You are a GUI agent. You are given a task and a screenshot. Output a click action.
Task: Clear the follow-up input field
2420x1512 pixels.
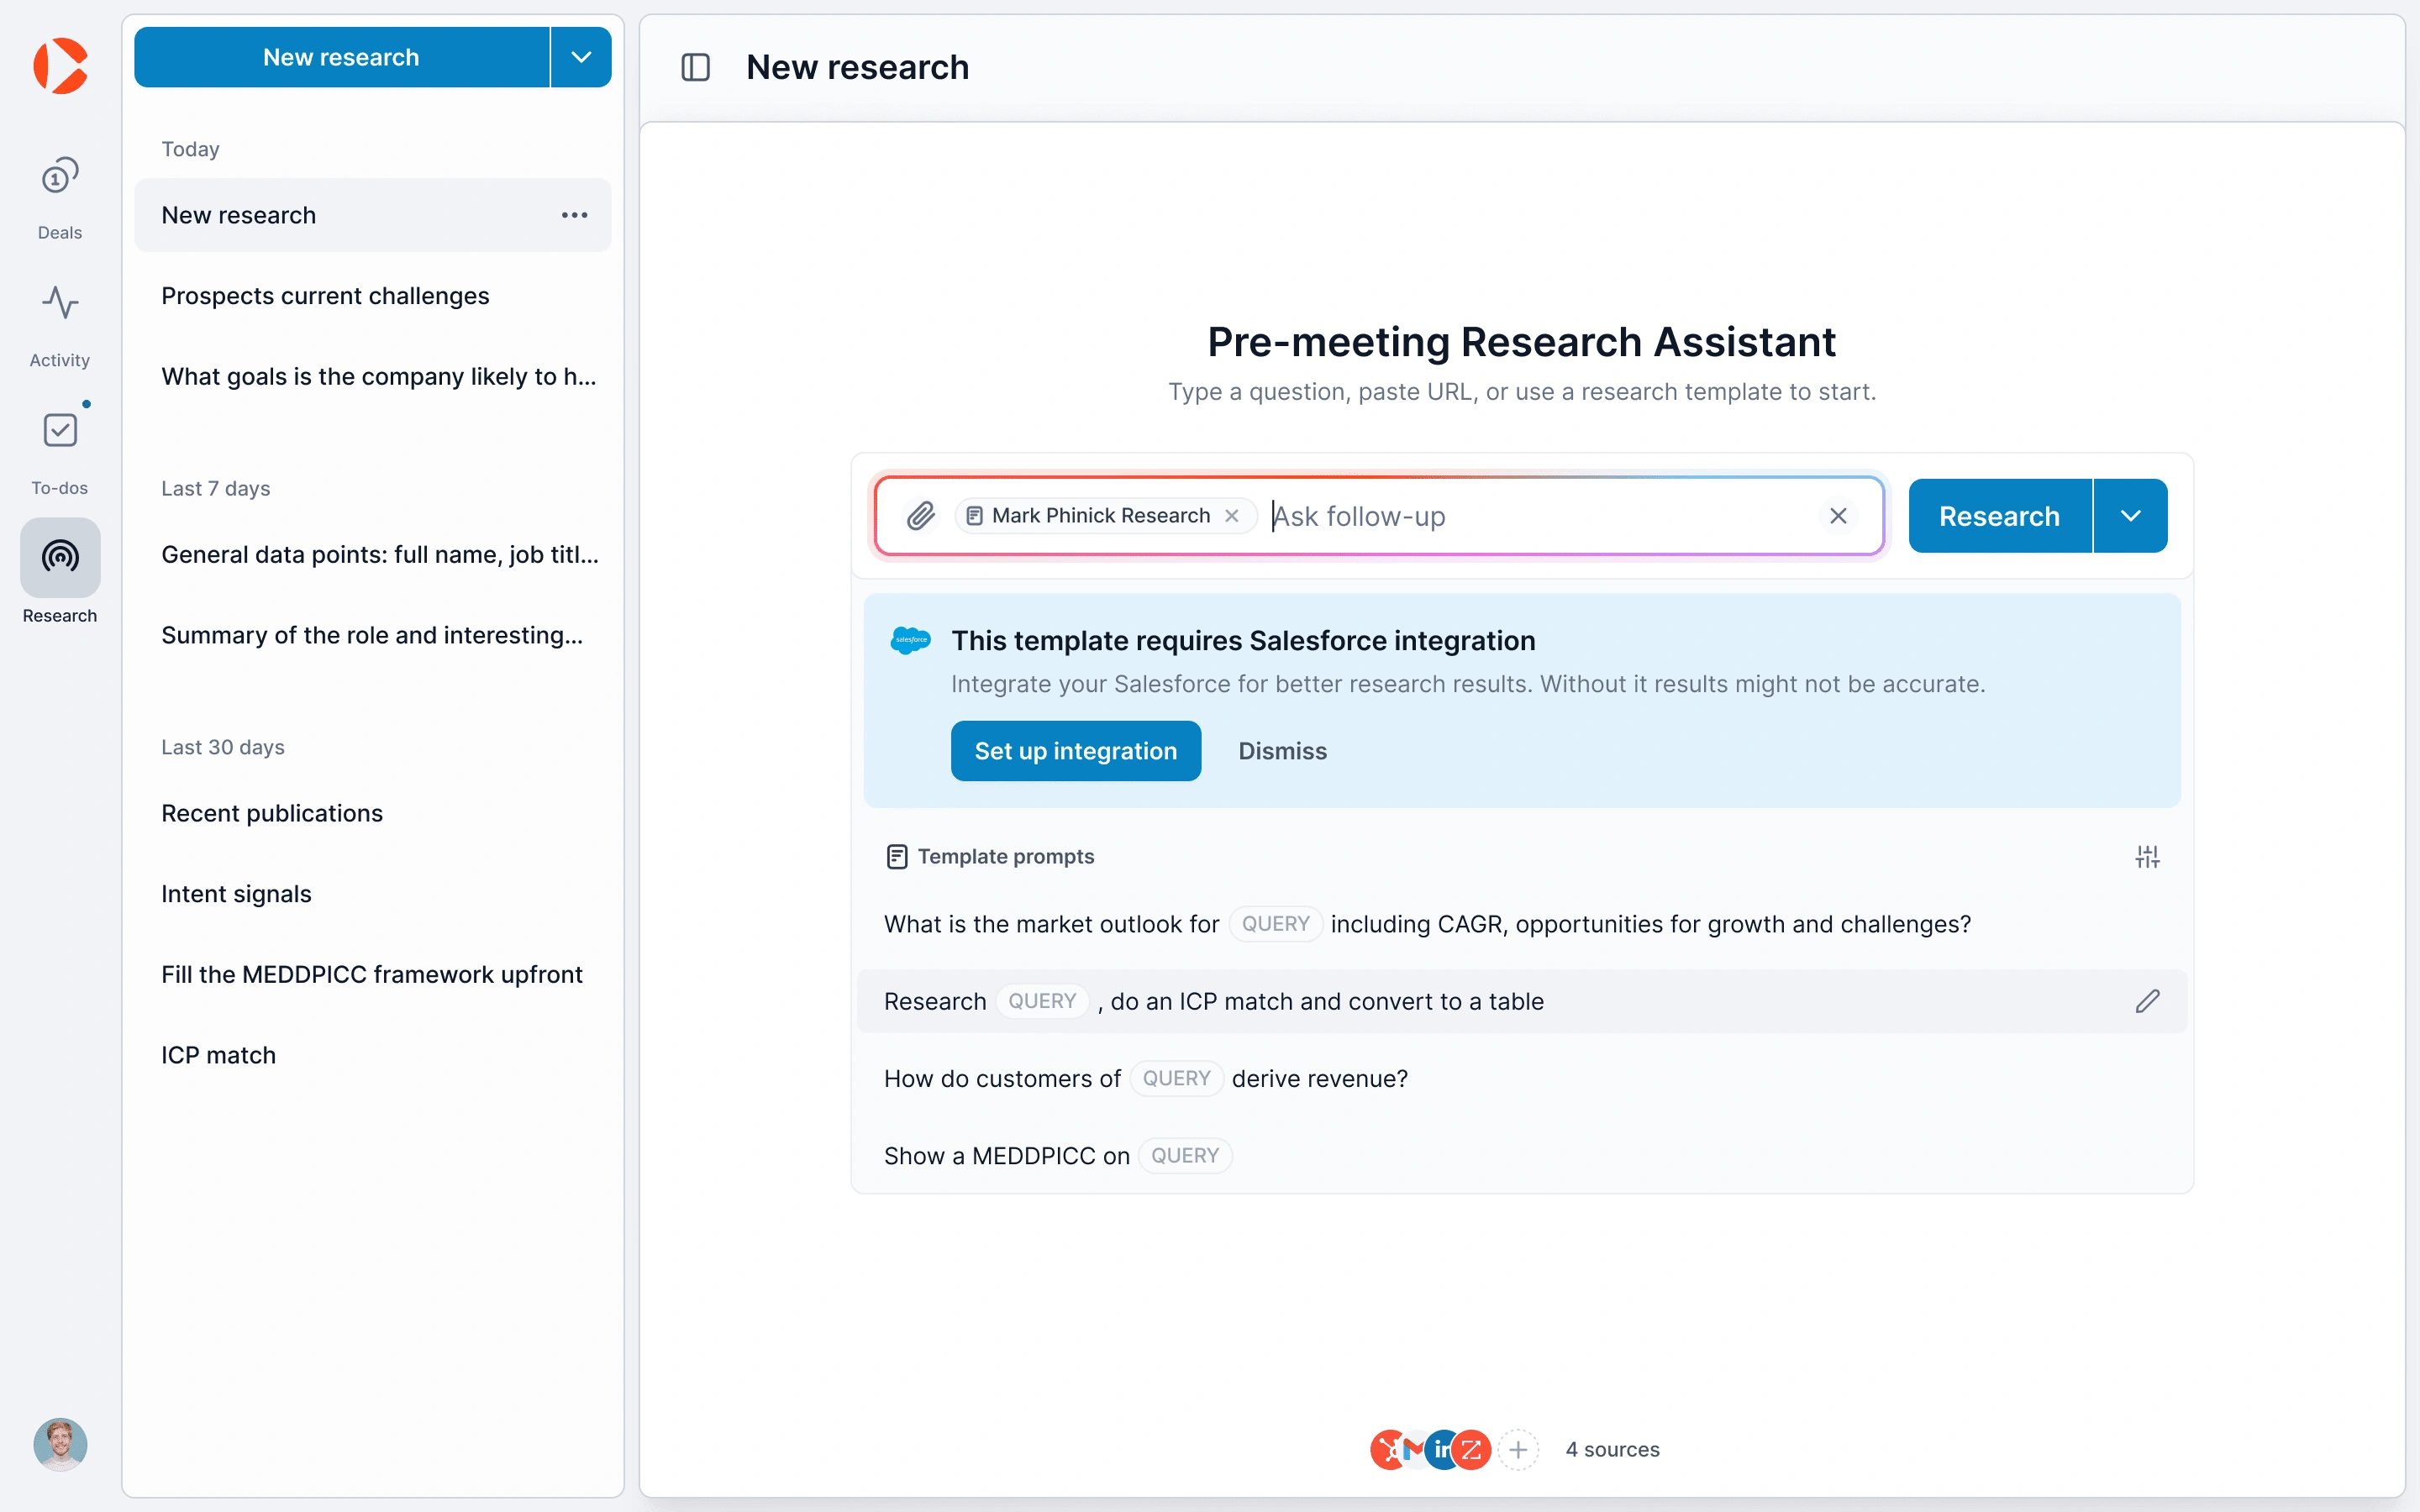click(x=1837, y=516)
